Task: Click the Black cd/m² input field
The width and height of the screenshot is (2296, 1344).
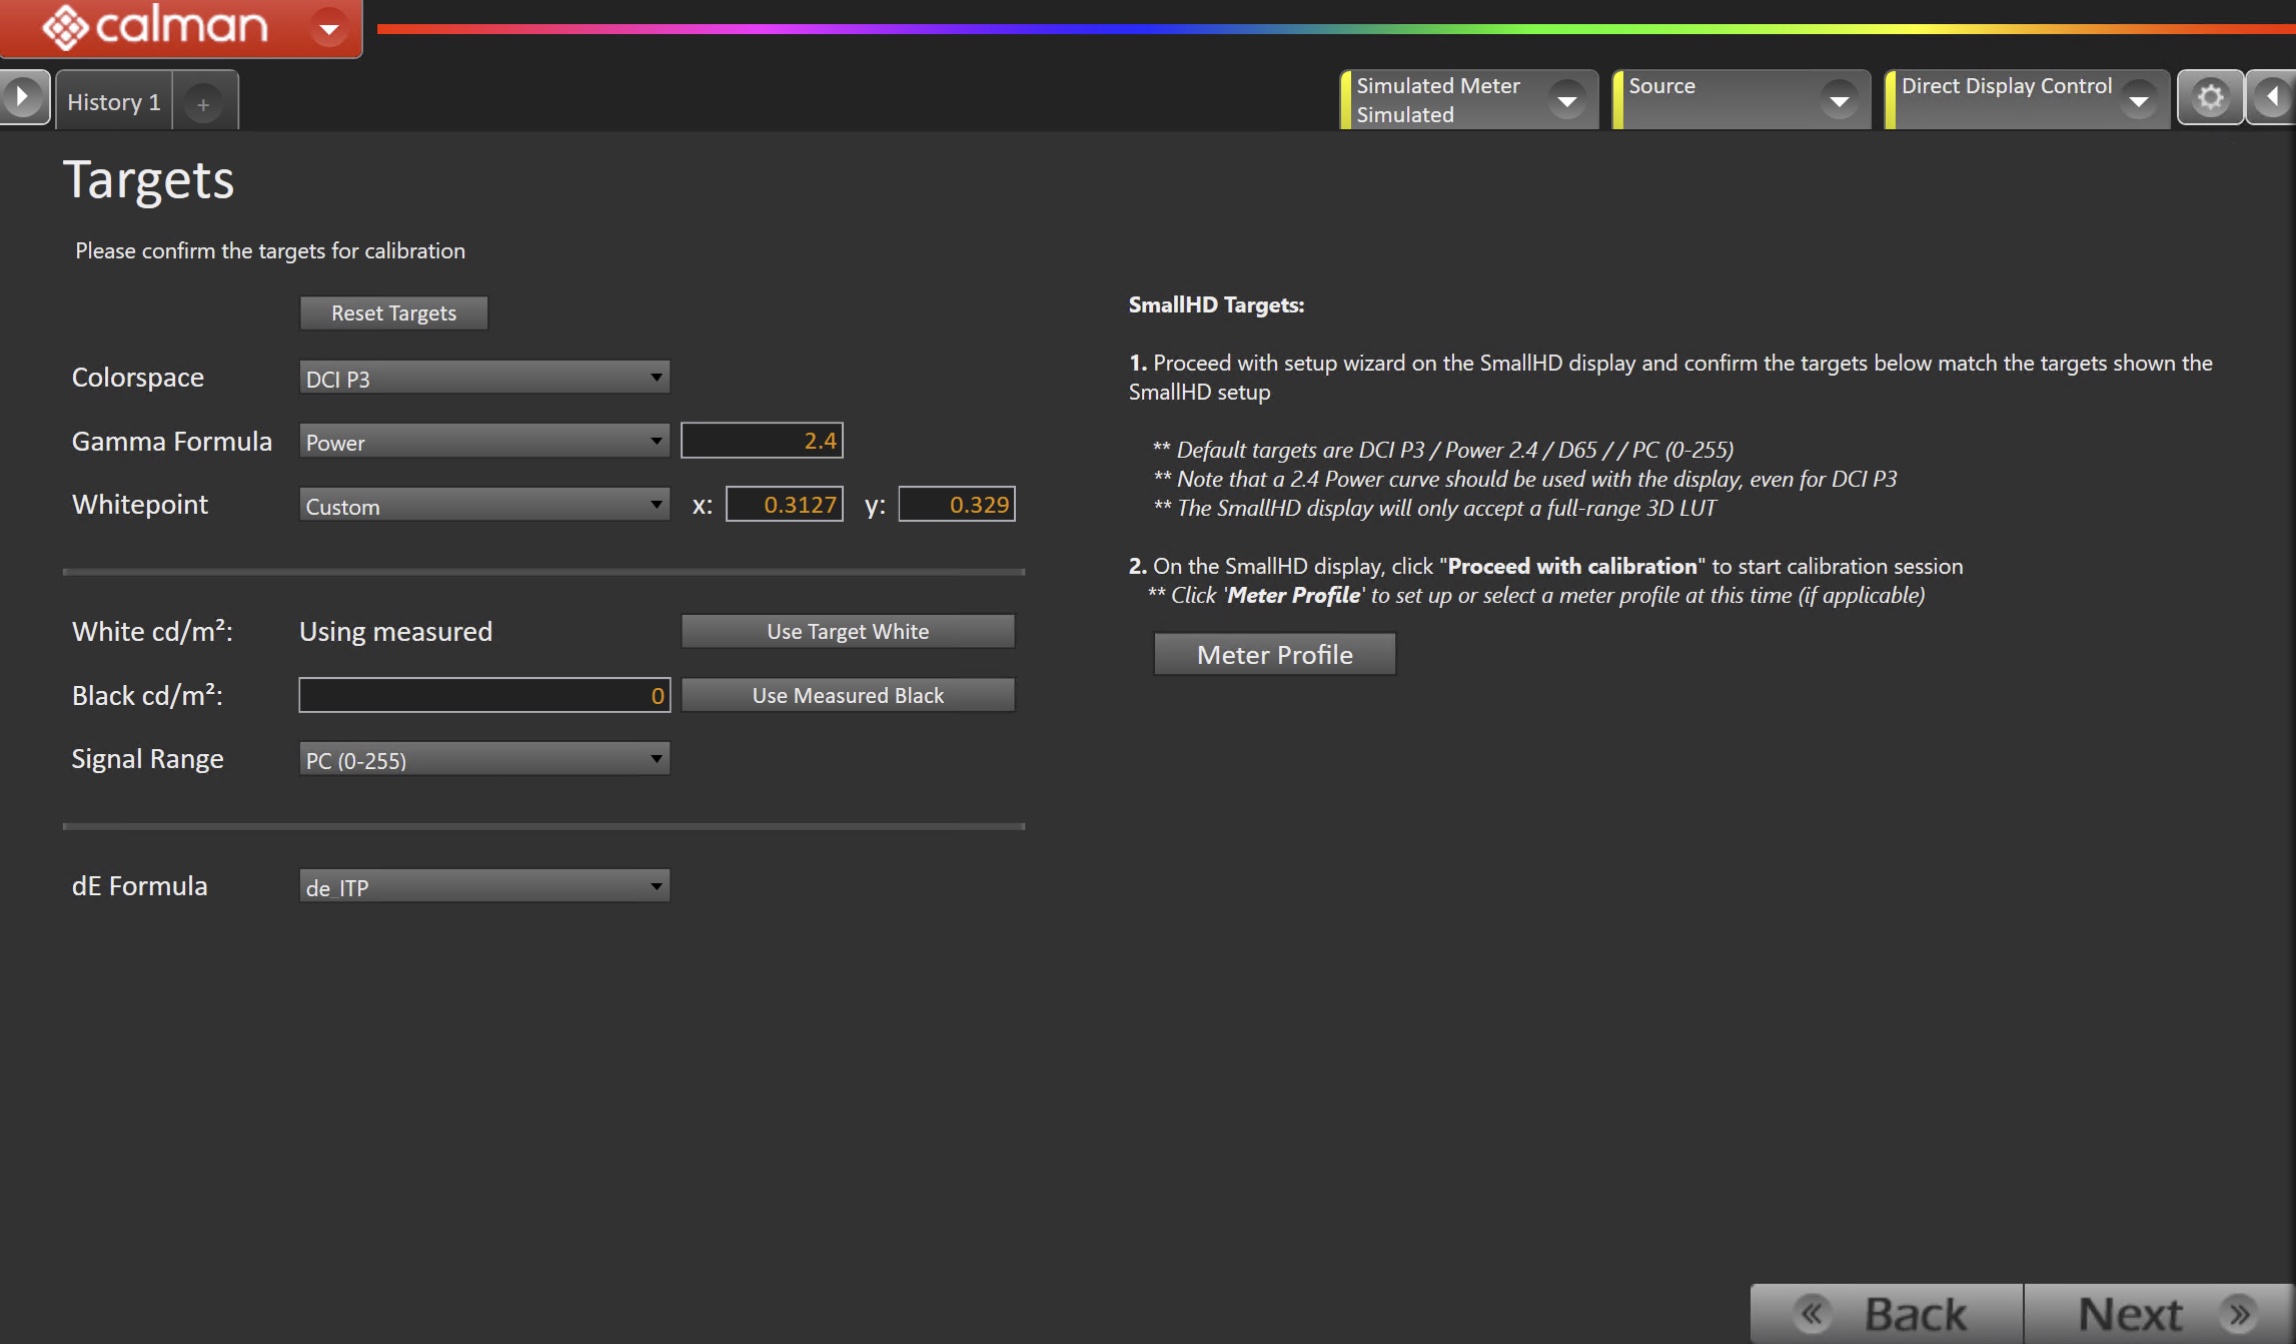Action: tap(484, 695)
